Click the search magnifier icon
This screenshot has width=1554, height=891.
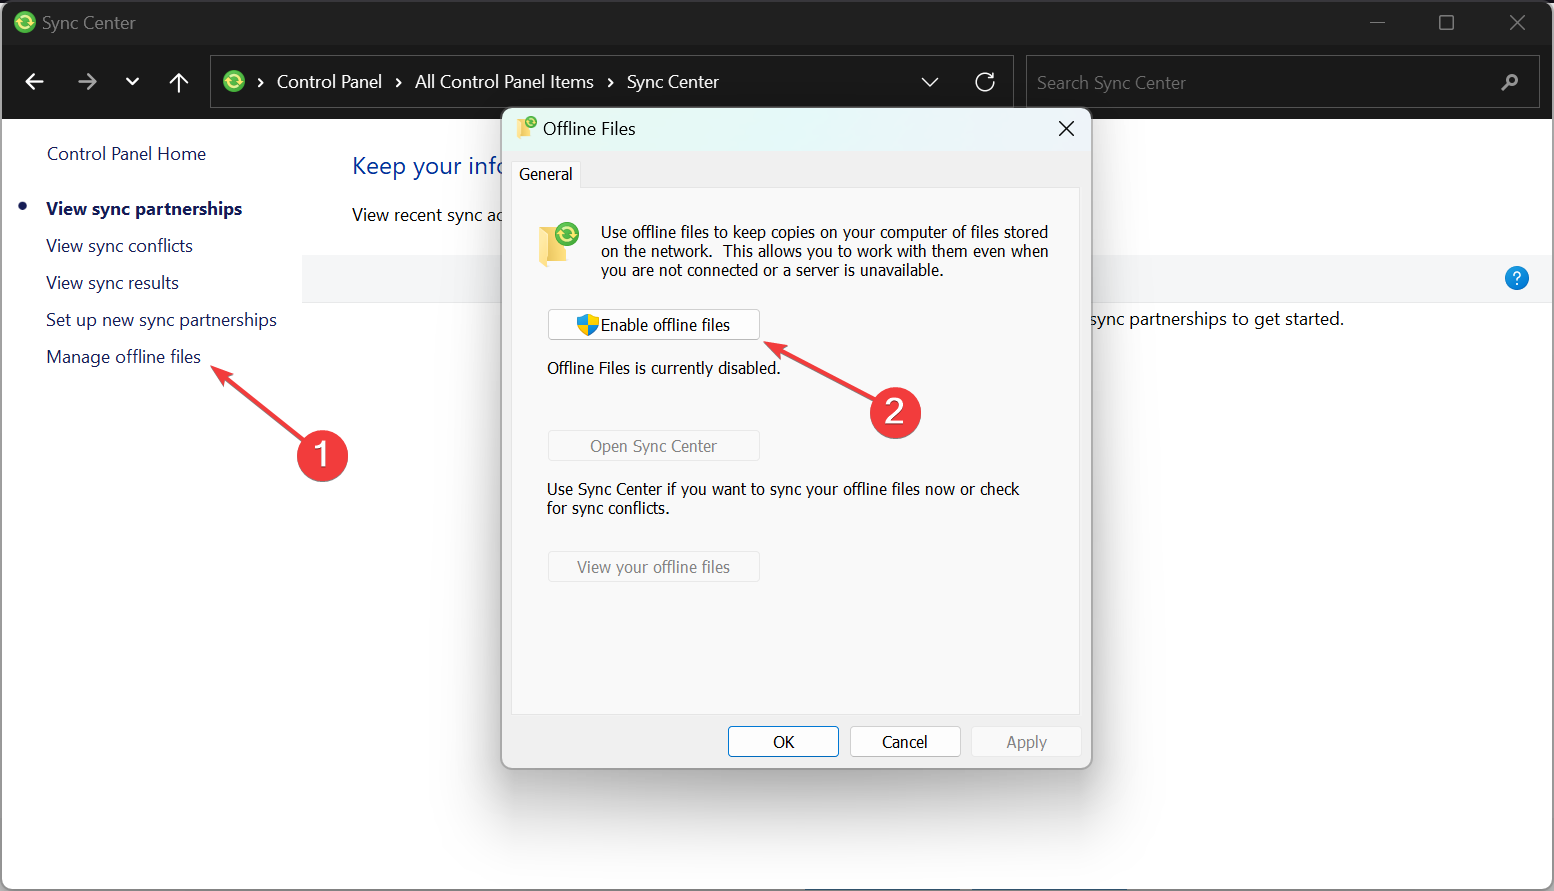click(1510, 82)
